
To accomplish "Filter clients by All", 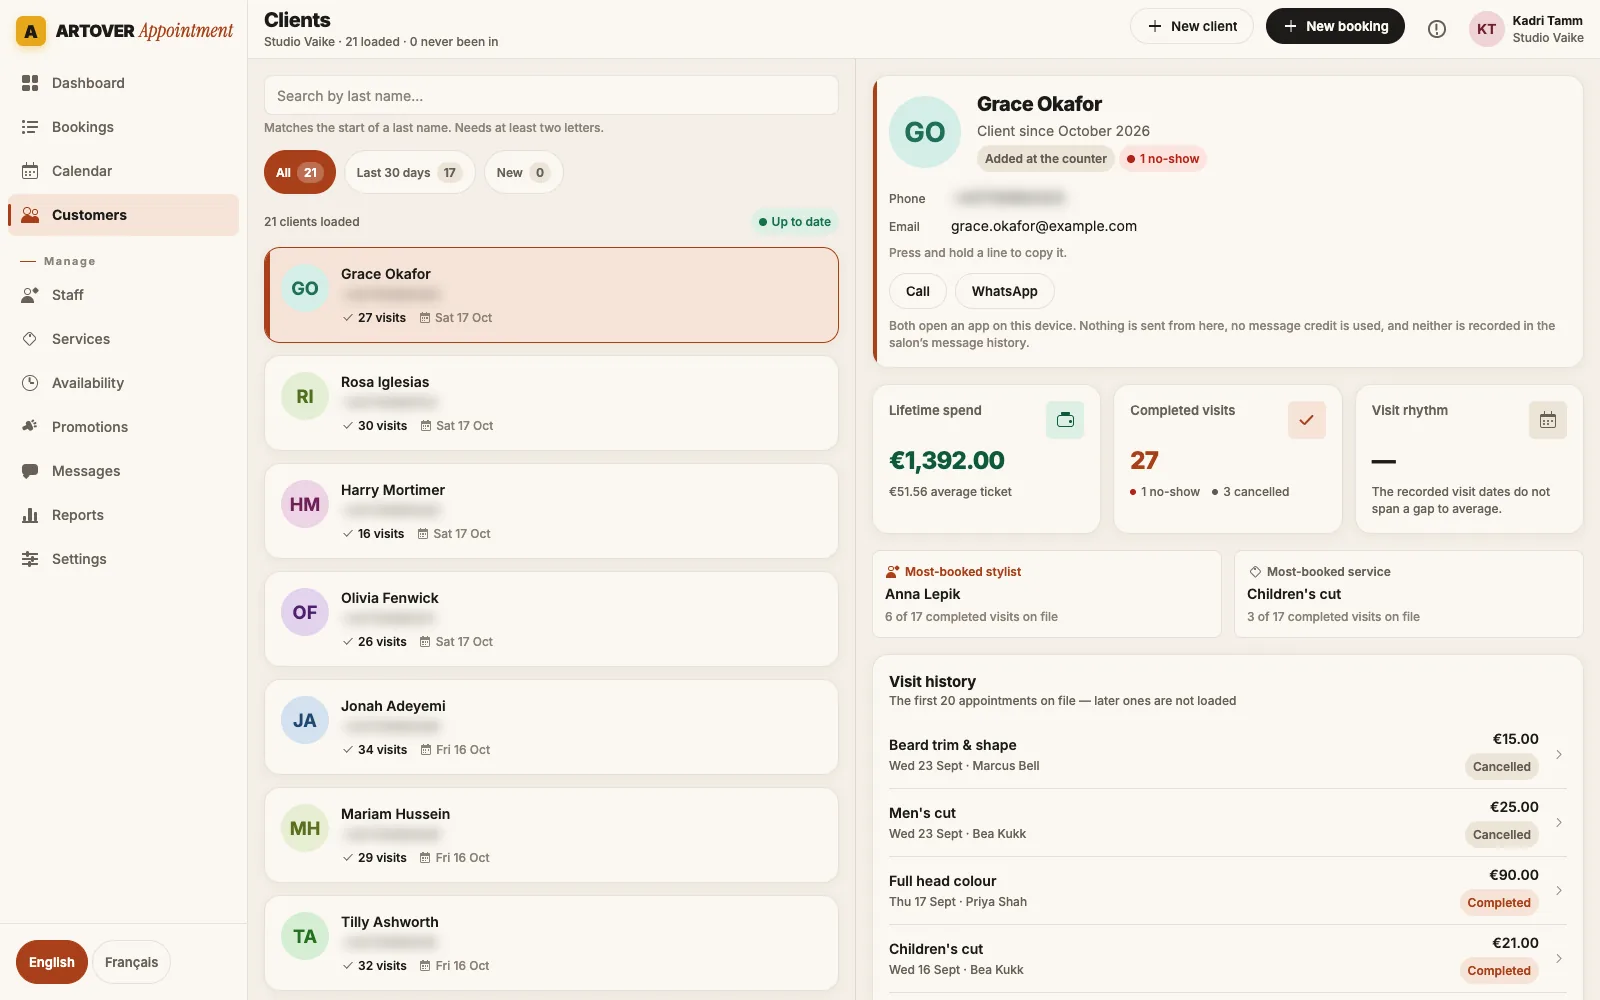I will click(x=300, y=172).
